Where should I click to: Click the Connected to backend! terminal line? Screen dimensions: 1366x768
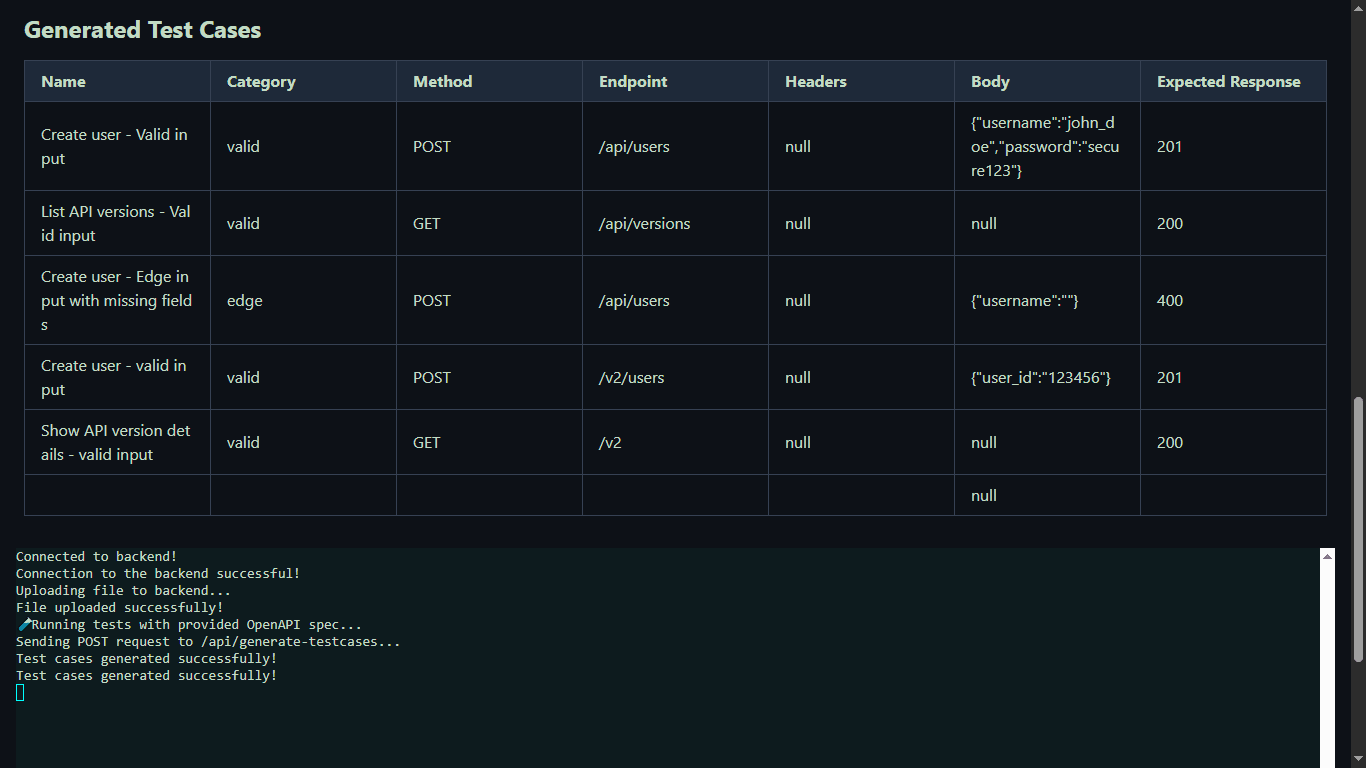pos(96,556)
